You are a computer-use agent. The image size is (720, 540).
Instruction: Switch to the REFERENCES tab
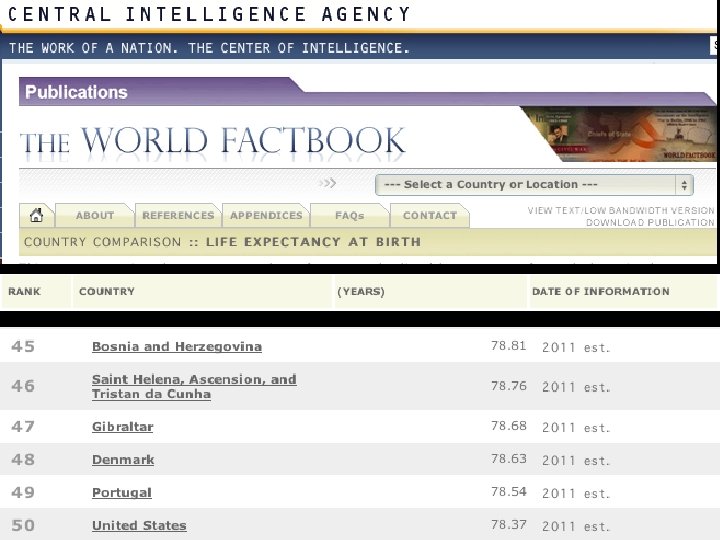tap(178, 215)
